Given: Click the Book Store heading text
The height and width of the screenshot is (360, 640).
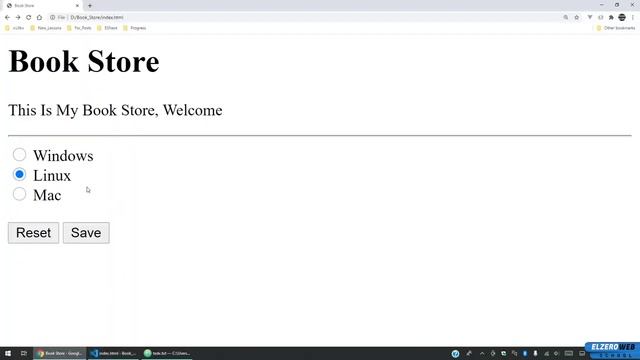Looking at the screenshot, I should pos(84,62).
